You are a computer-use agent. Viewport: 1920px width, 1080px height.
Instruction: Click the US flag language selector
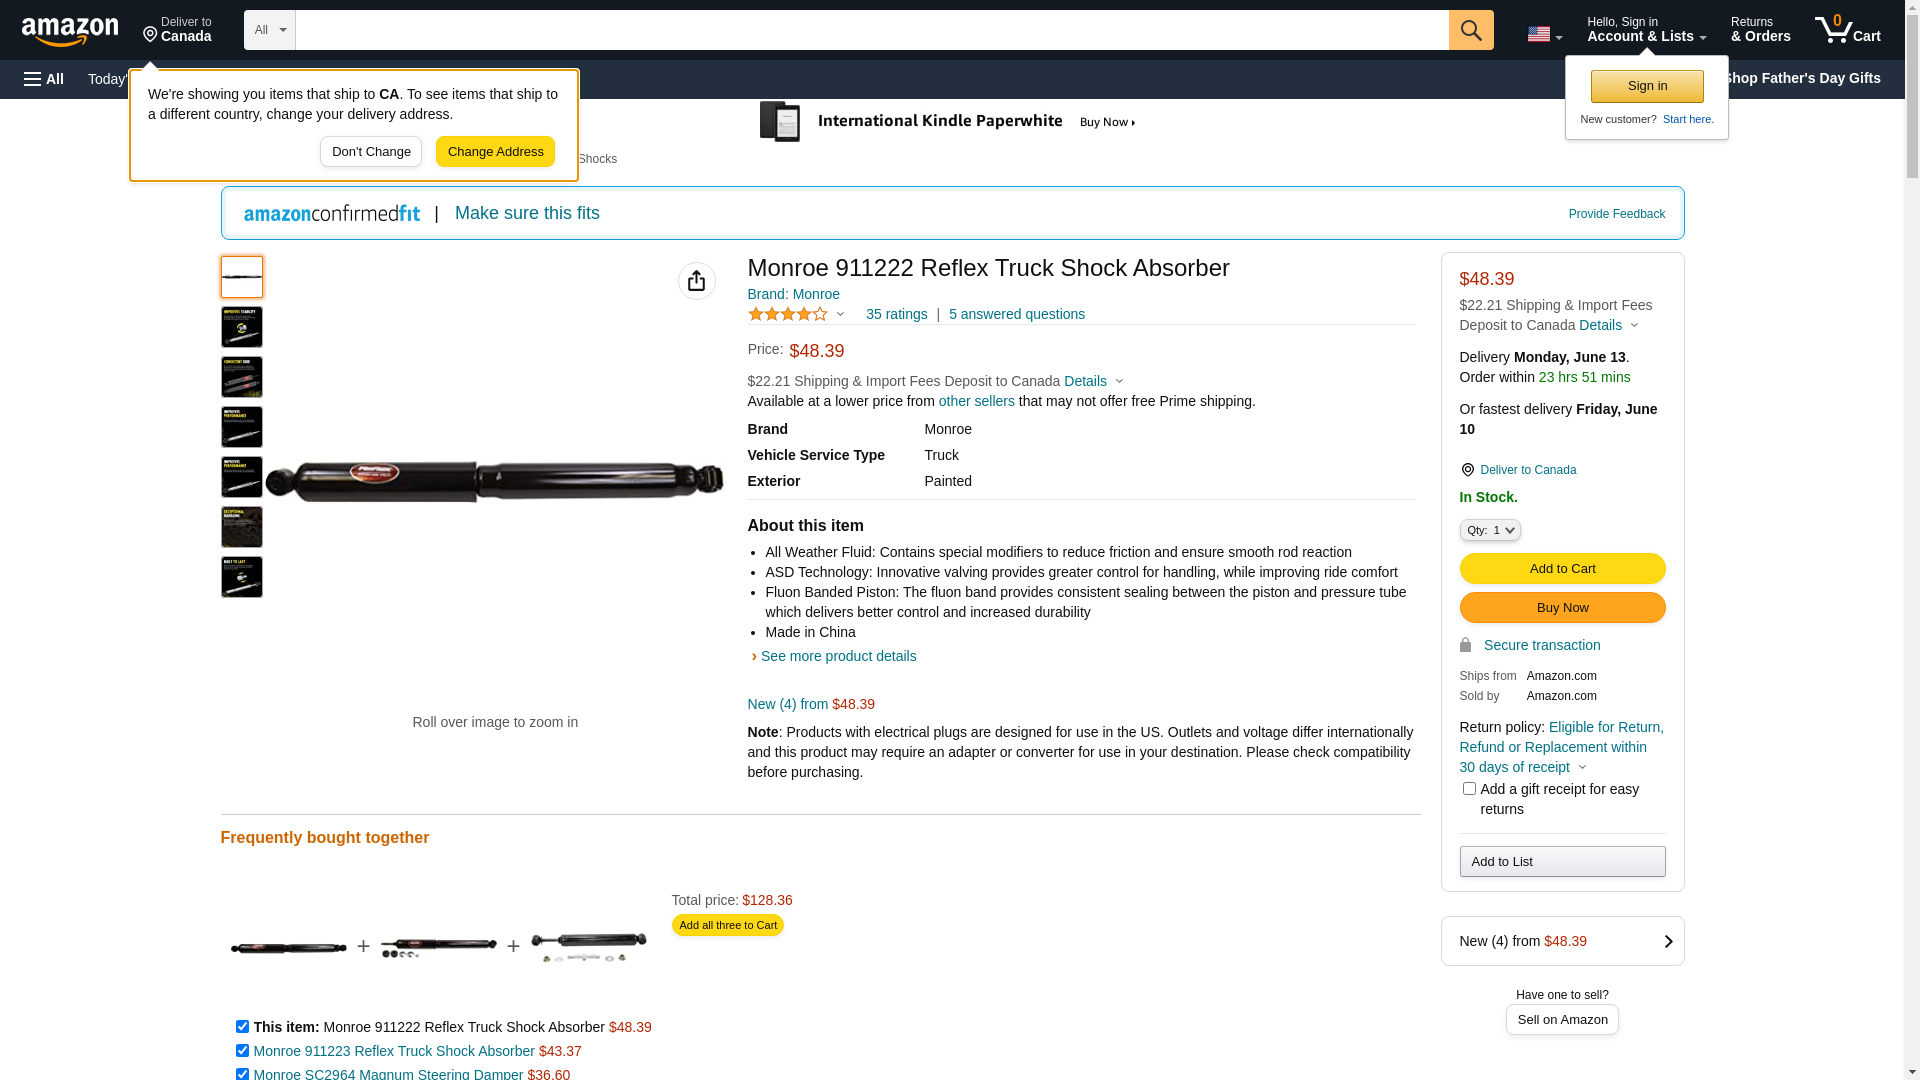click(x=1544, y=34)
